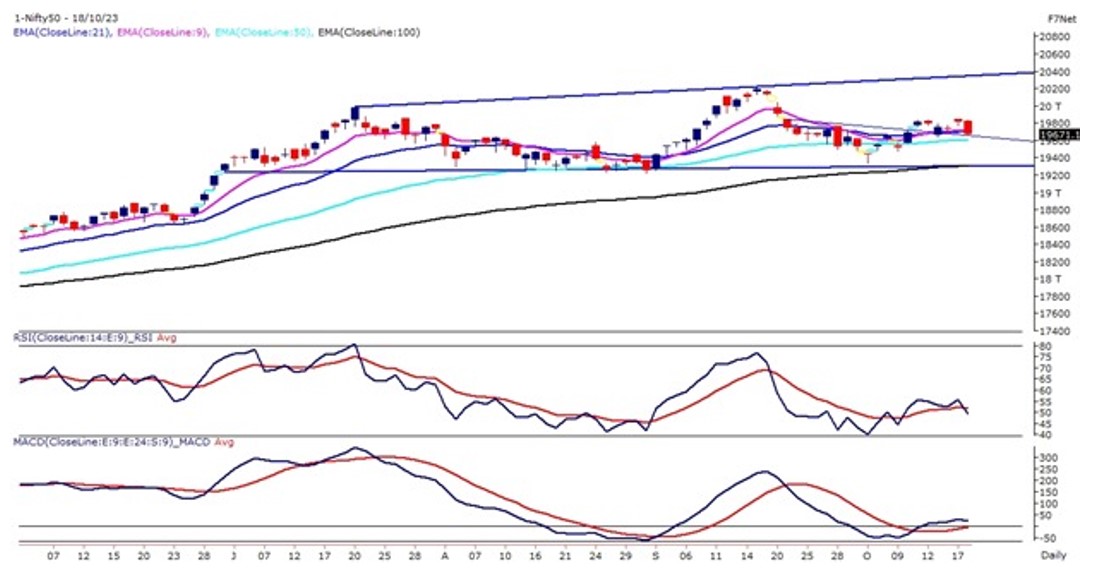
Task: Click the 19400 price axis label
Action: click(1056, 158)
